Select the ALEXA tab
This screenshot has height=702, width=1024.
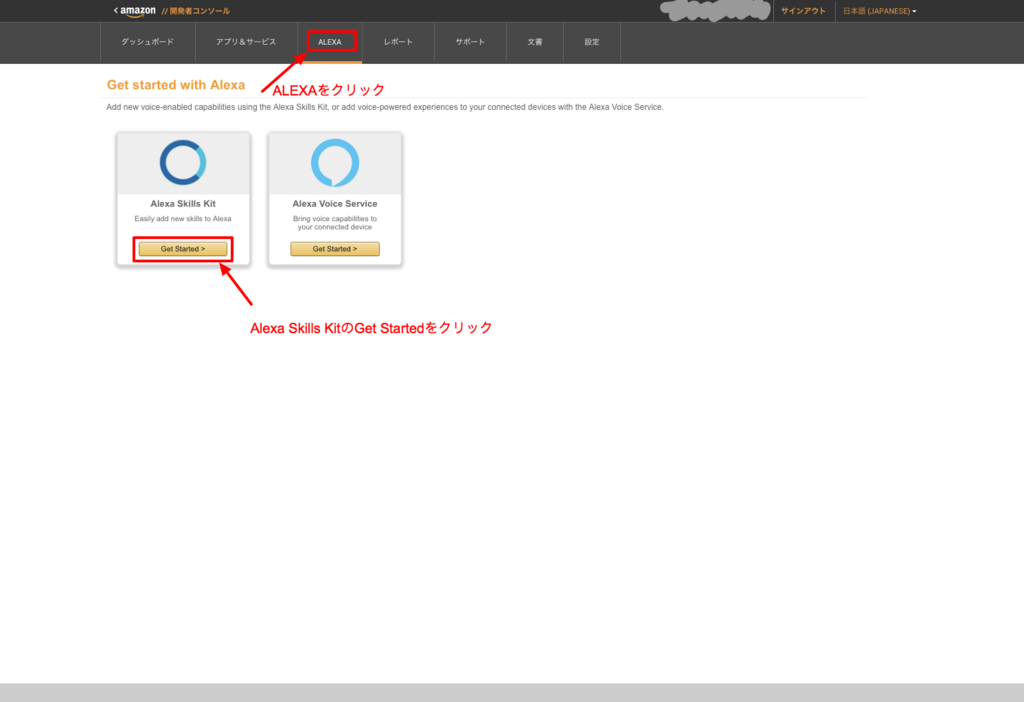coord(330,42)
